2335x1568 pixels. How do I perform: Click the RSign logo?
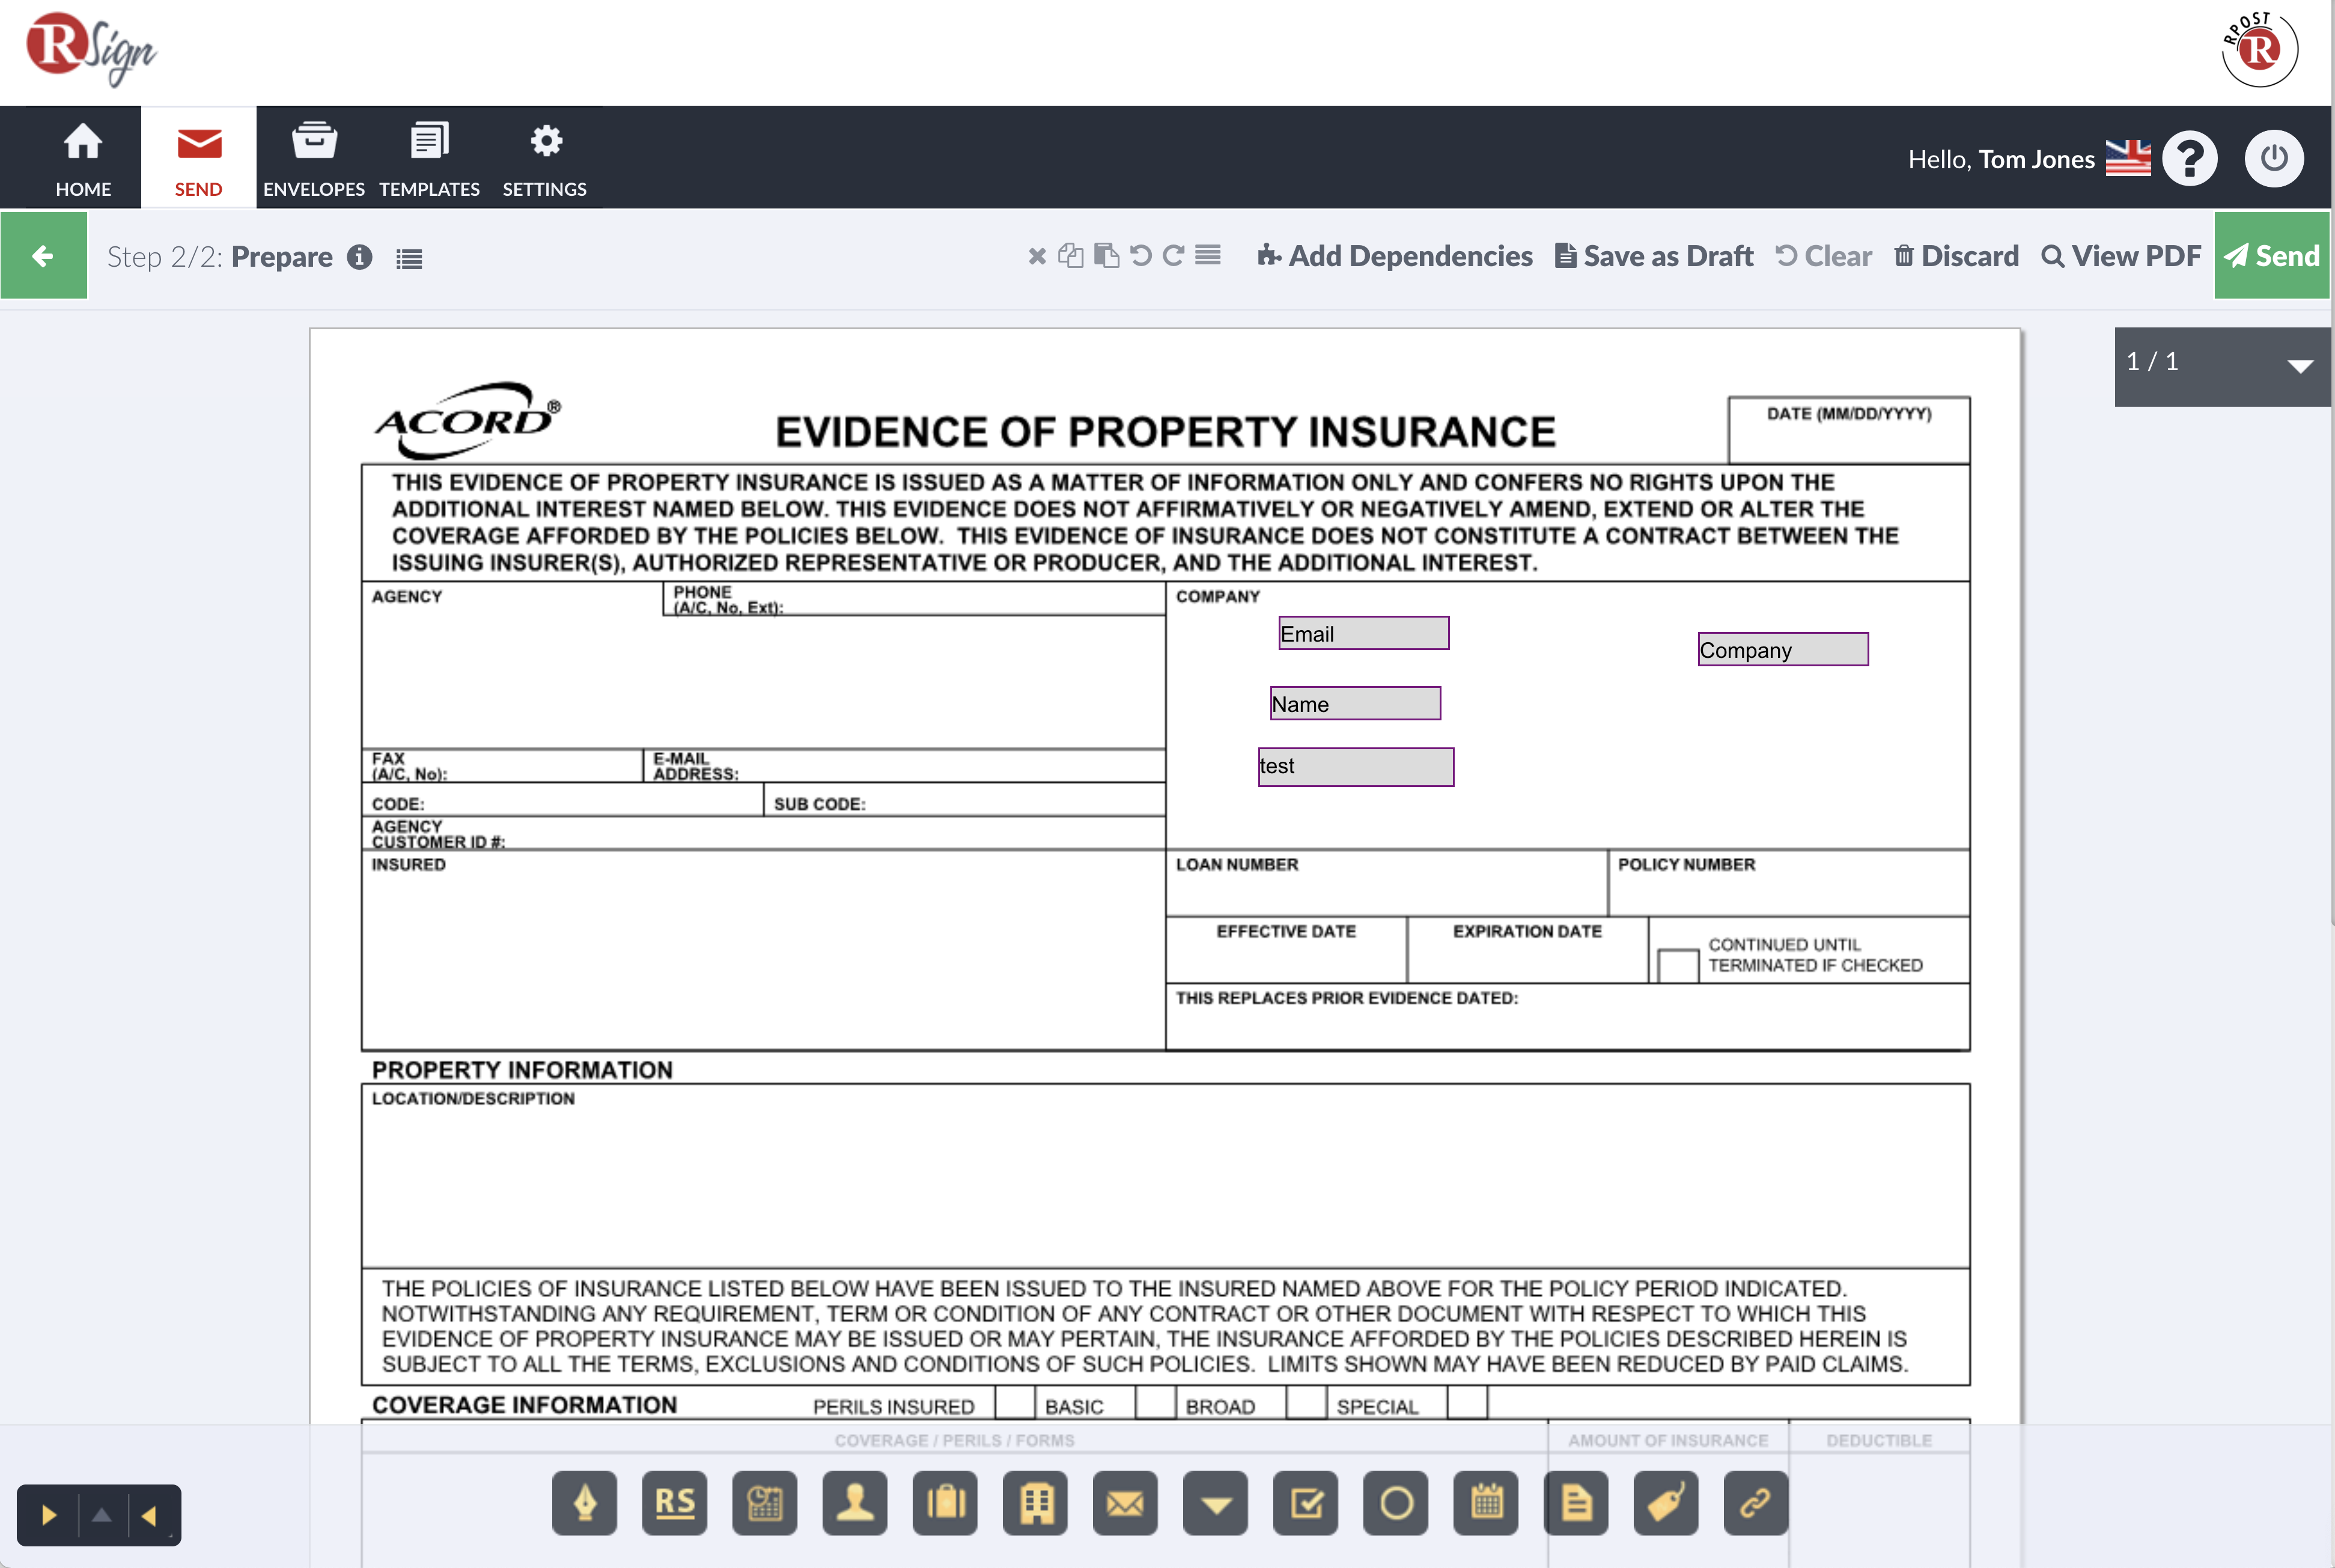(x=91, y=49)
